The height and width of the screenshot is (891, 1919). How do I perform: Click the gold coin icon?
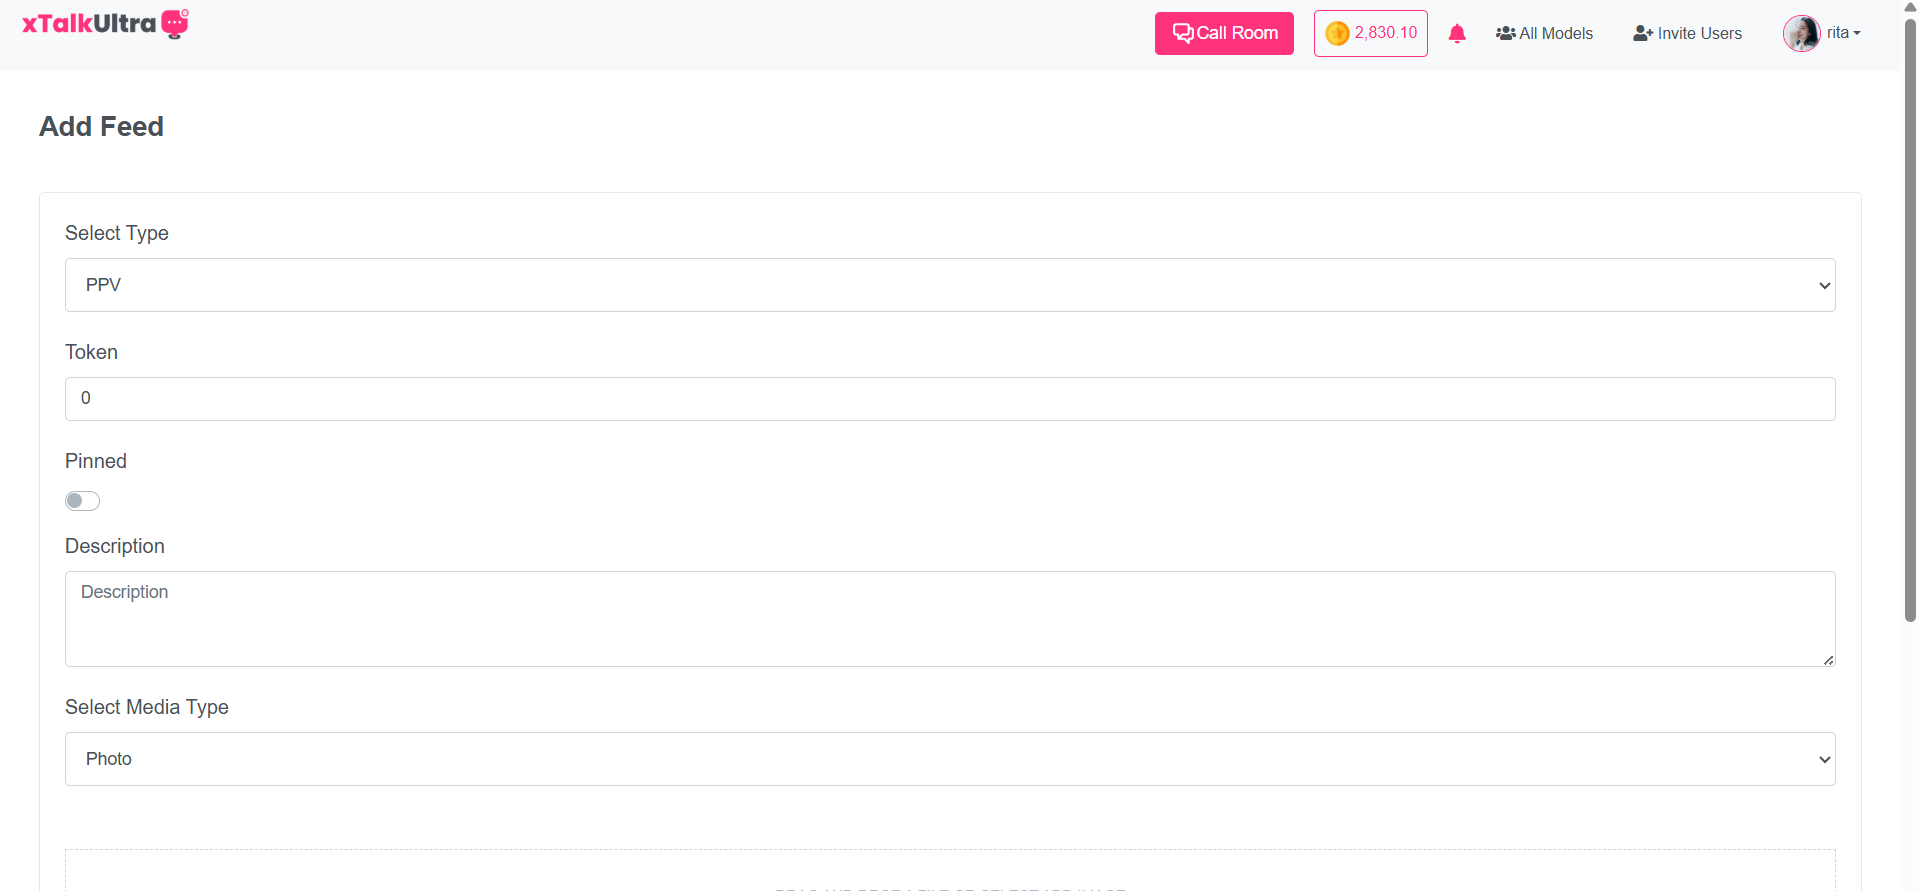pyautogui.click(x=1337, y=33)
